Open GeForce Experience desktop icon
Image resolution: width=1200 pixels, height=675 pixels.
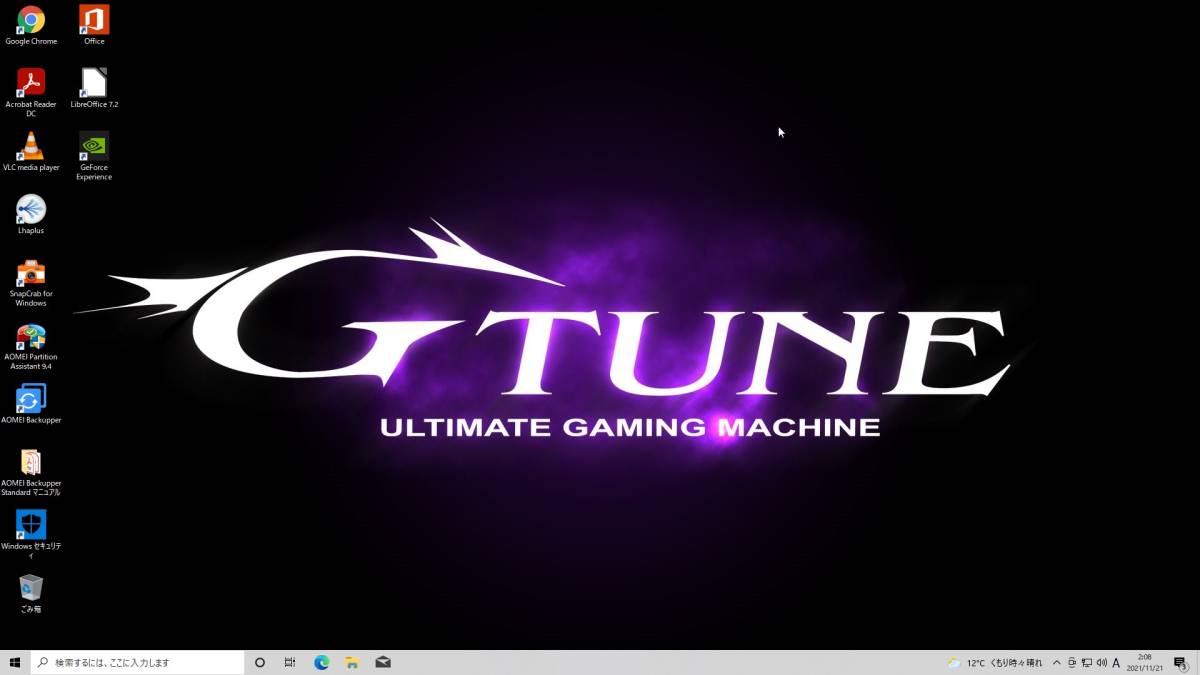pos(94,156)
